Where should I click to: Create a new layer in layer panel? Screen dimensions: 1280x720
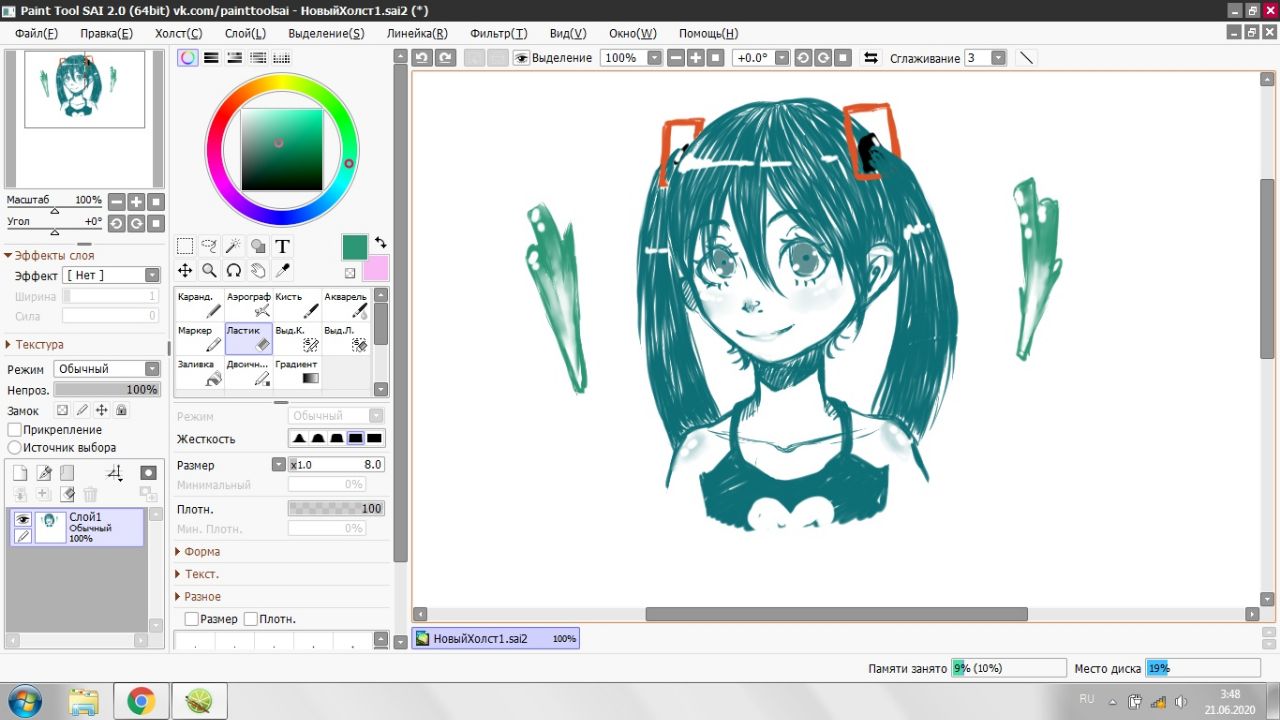20,473
